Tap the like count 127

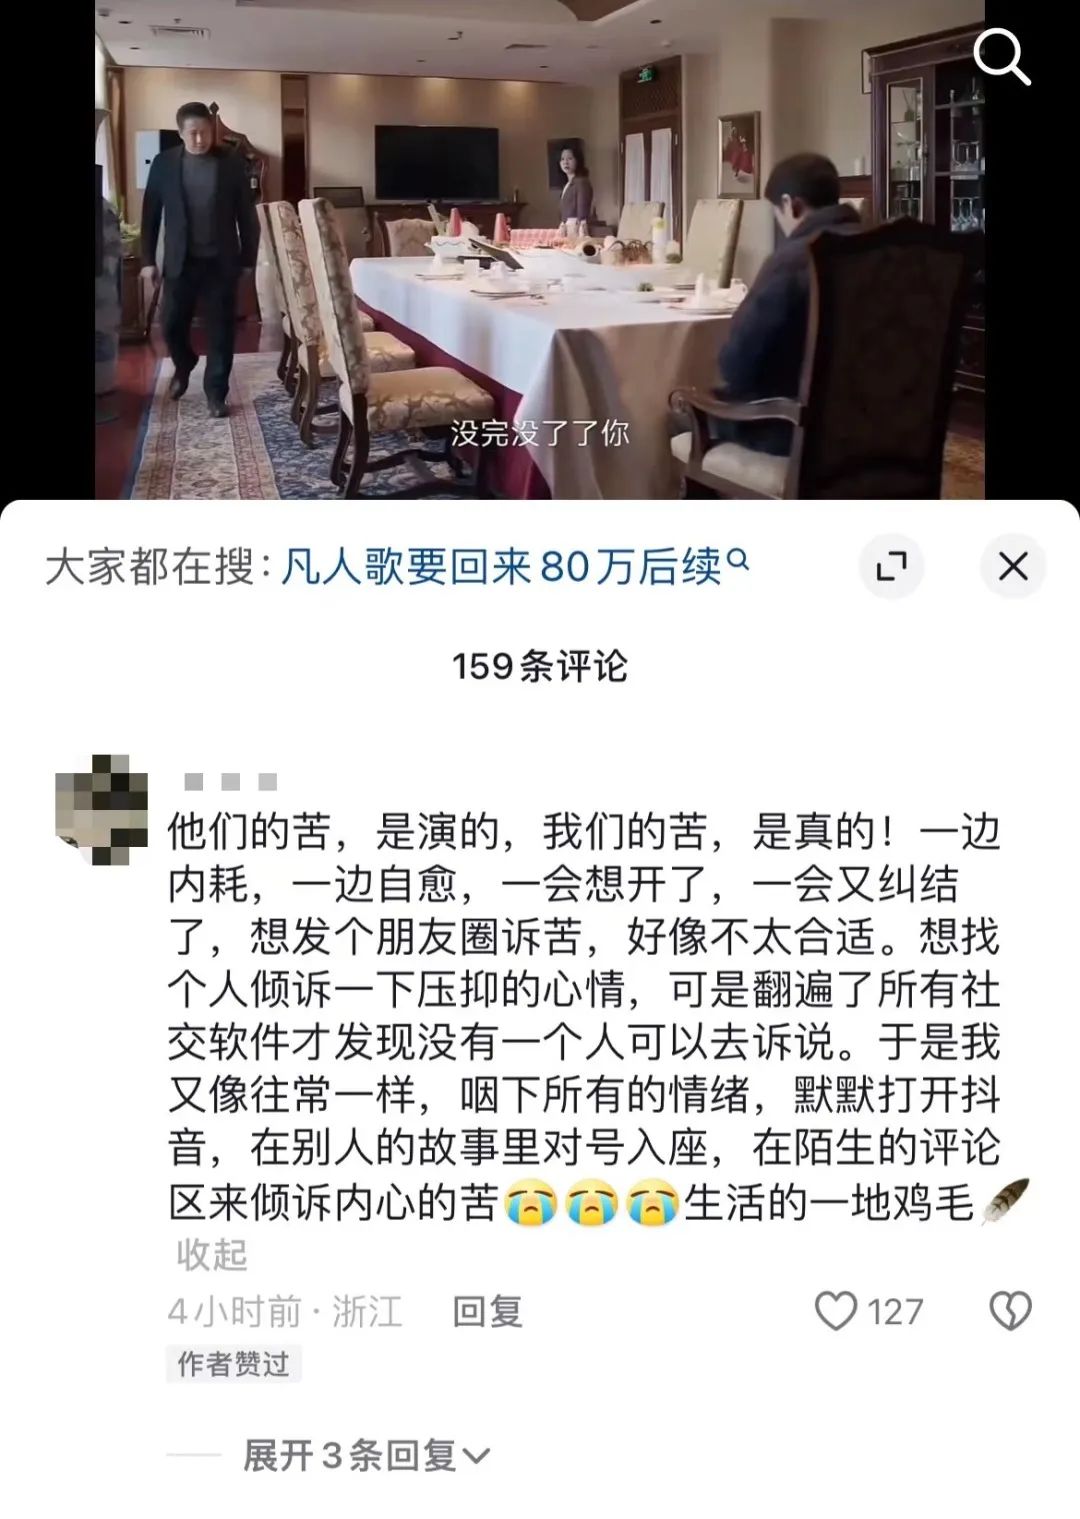pyautogui.click(x=895, y=1311)
